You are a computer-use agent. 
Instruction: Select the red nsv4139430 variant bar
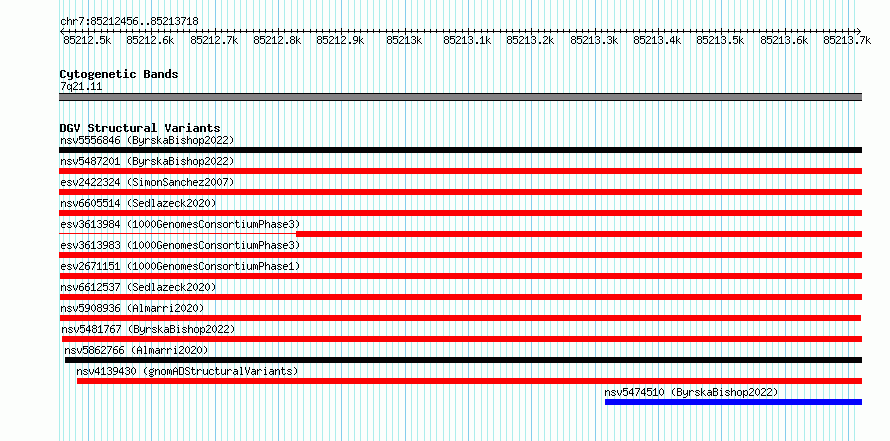[469, 381]
